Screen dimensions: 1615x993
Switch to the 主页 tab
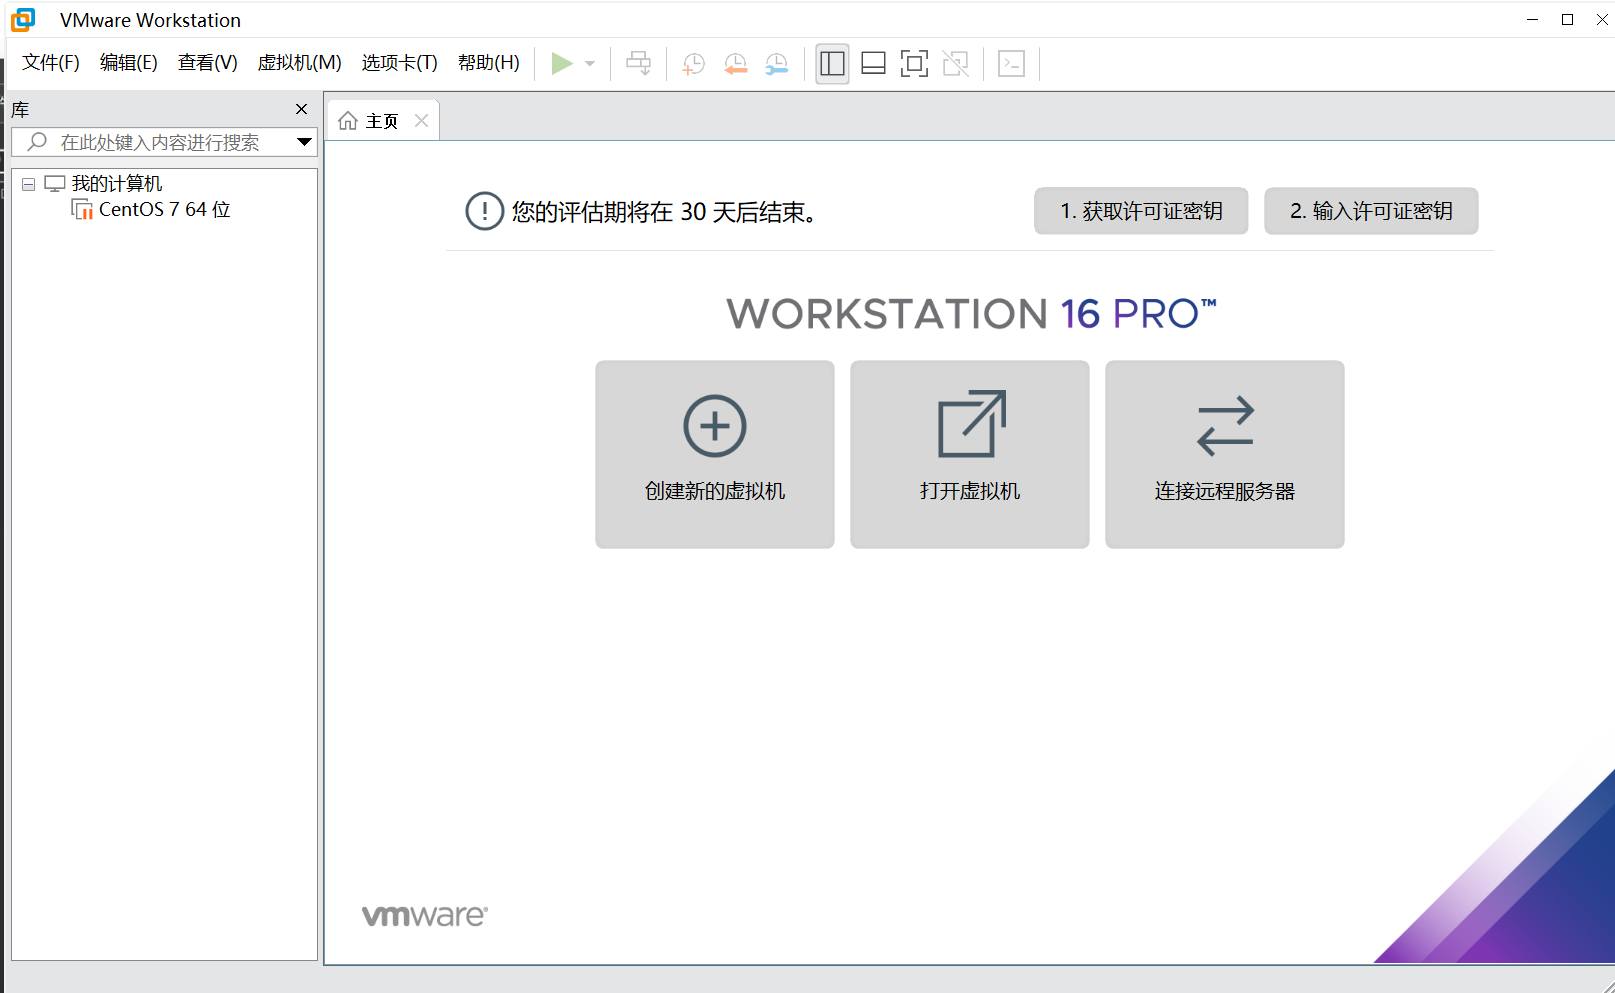click(x=382, y=121)
